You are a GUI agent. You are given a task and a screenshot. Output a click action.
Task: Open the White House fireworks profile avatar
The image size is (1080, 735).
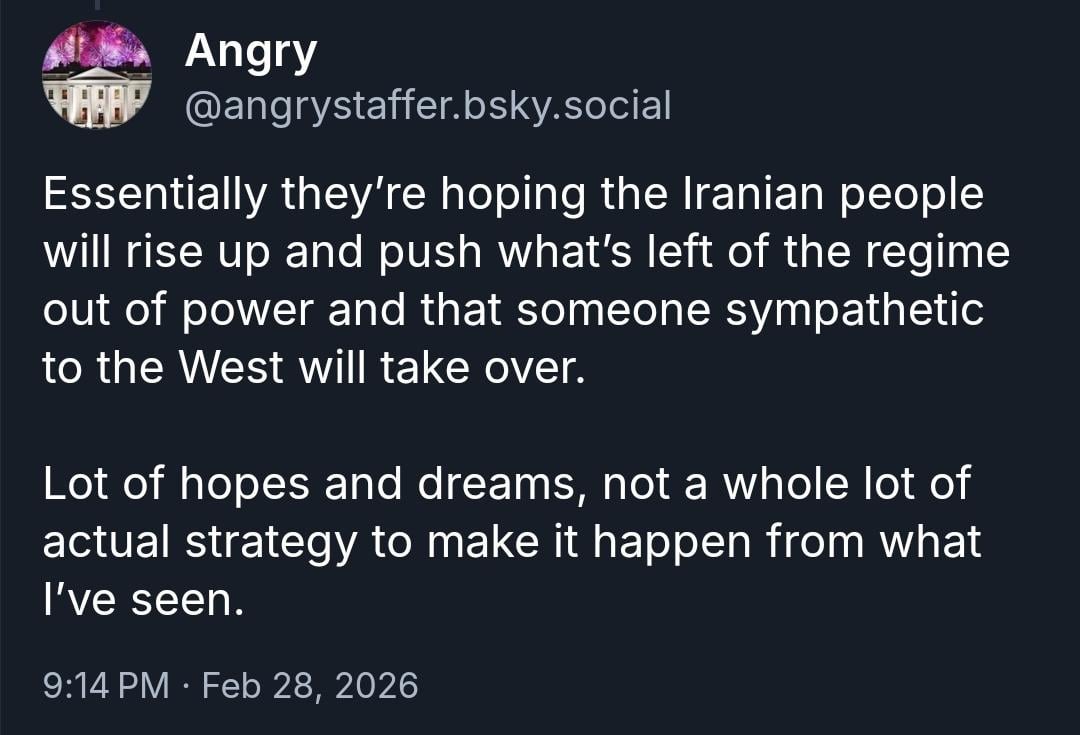[96, 75]
